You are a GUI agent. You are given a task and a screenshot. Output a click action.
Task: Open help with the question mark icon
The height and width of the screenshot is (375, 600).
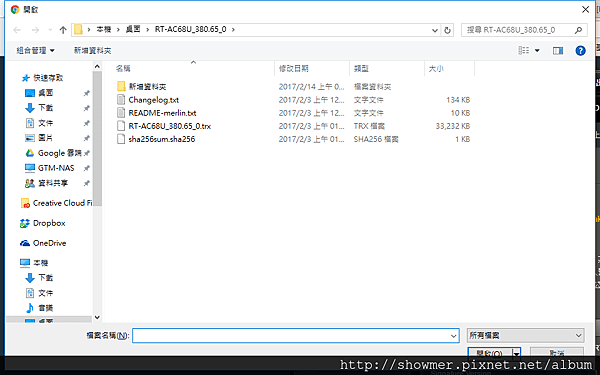[580, 51]
